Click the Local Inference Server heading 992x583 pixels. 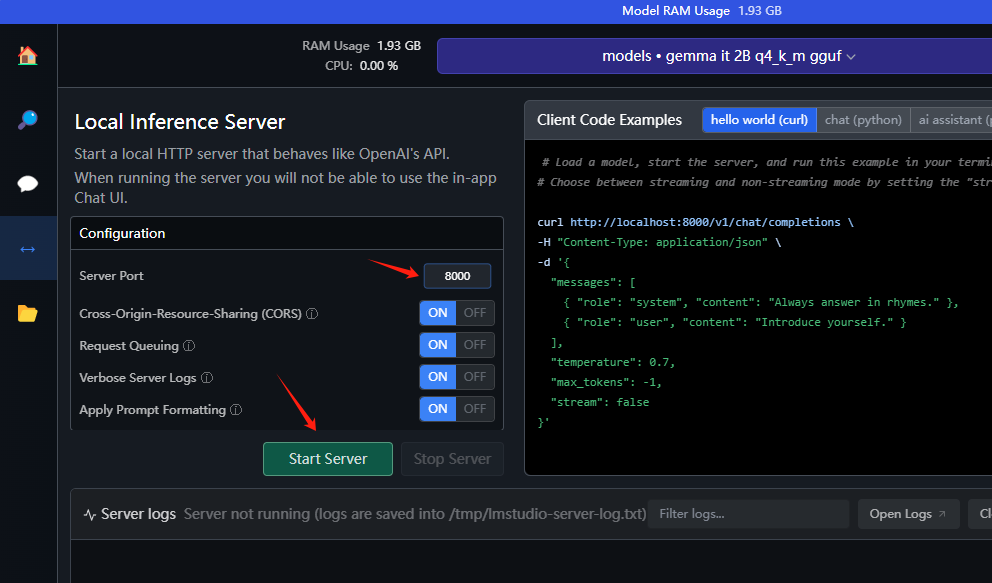coord(180,122)
